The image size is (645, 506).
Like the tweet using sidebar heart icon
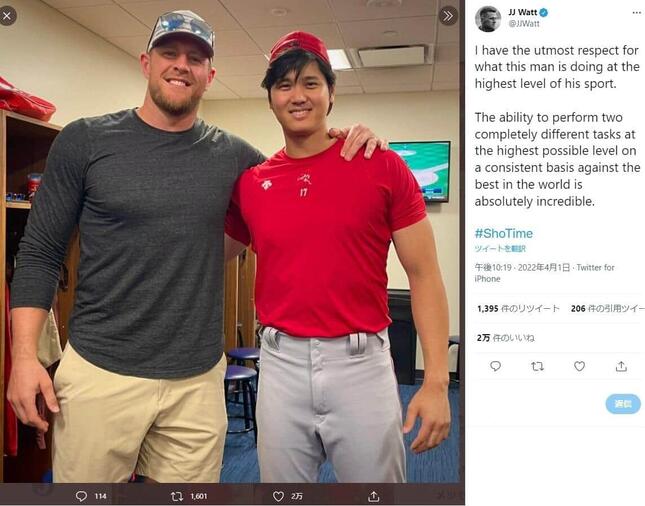(579, 367)
